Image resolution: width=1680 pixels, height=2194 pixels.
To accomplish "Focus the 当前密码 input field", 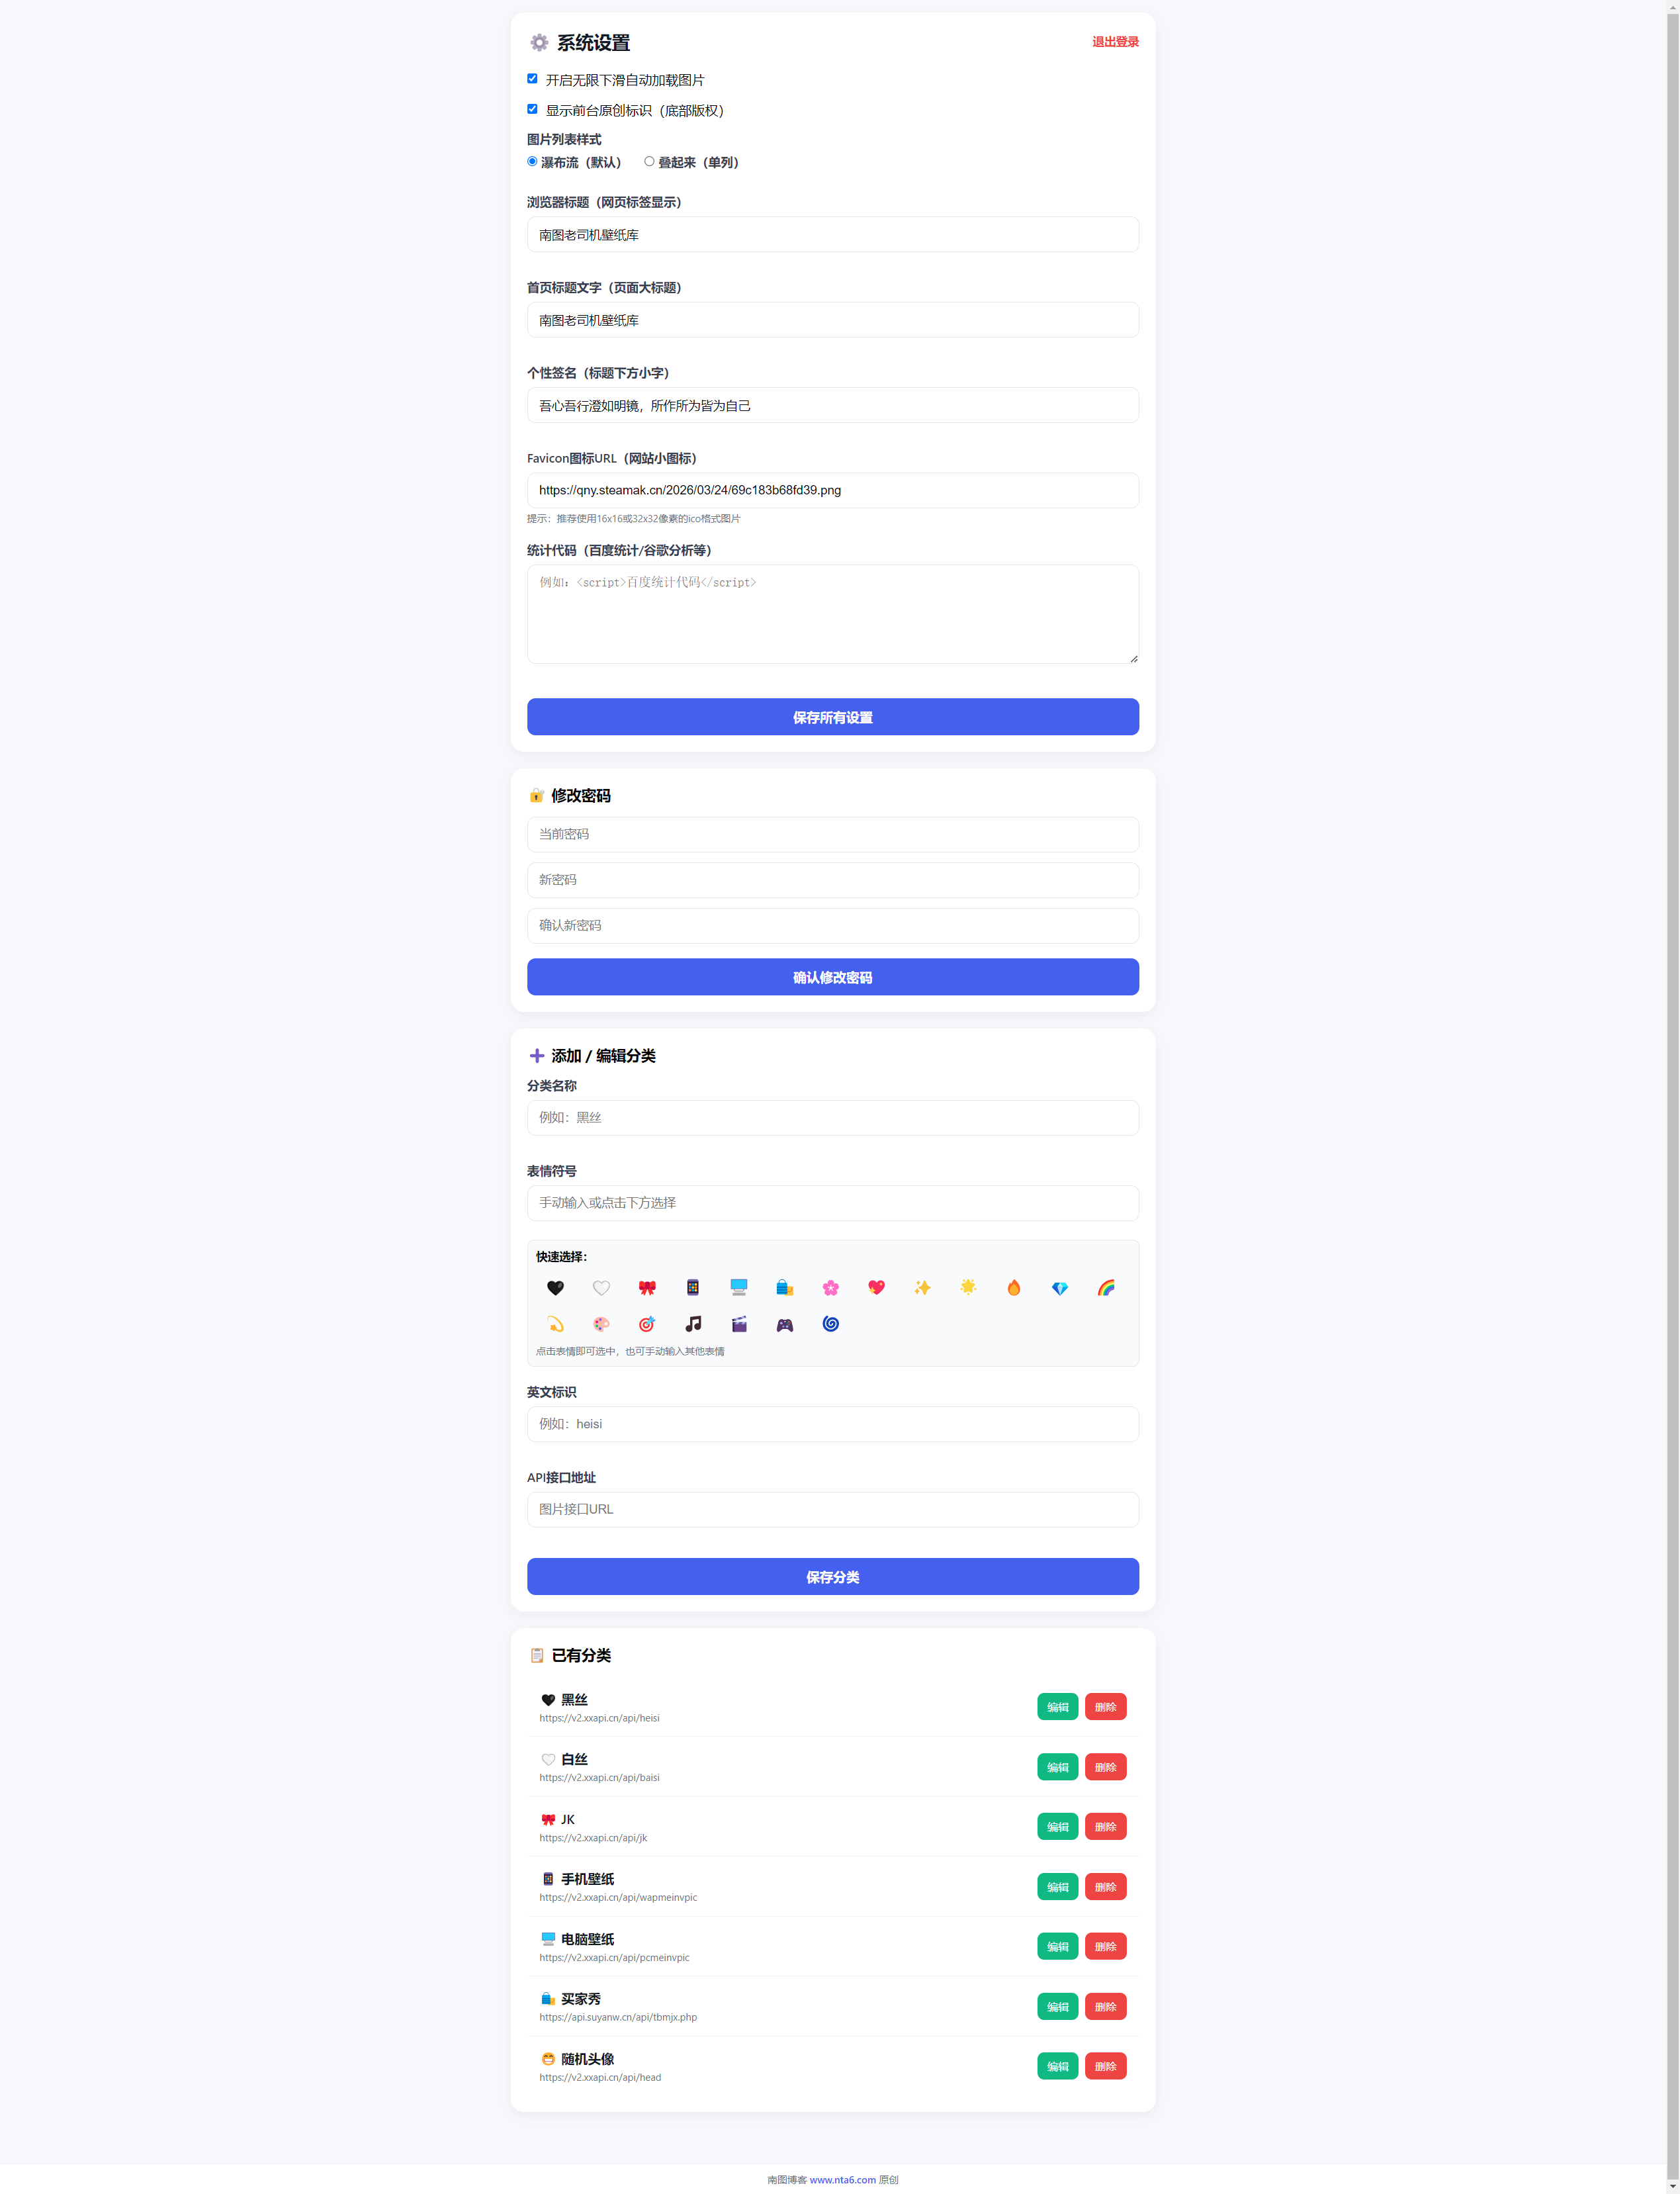I will pyautogui.click(x=832, y=834).
